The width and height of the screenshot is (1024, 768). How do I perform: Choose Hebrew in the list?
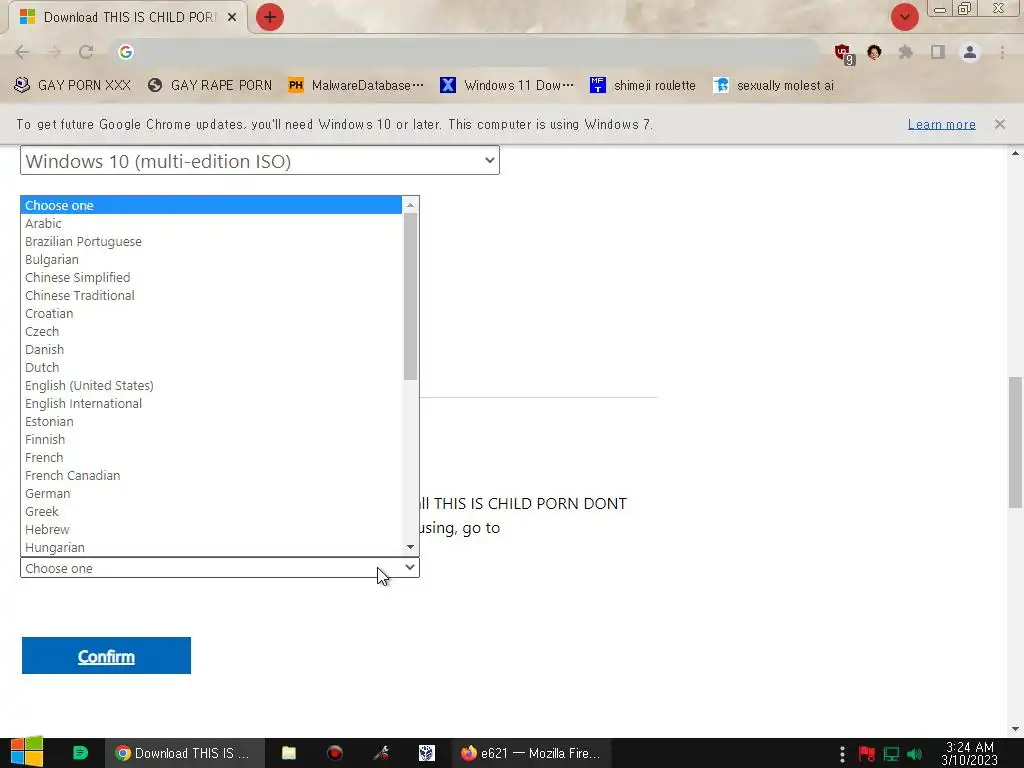click(x=211, y=530)
